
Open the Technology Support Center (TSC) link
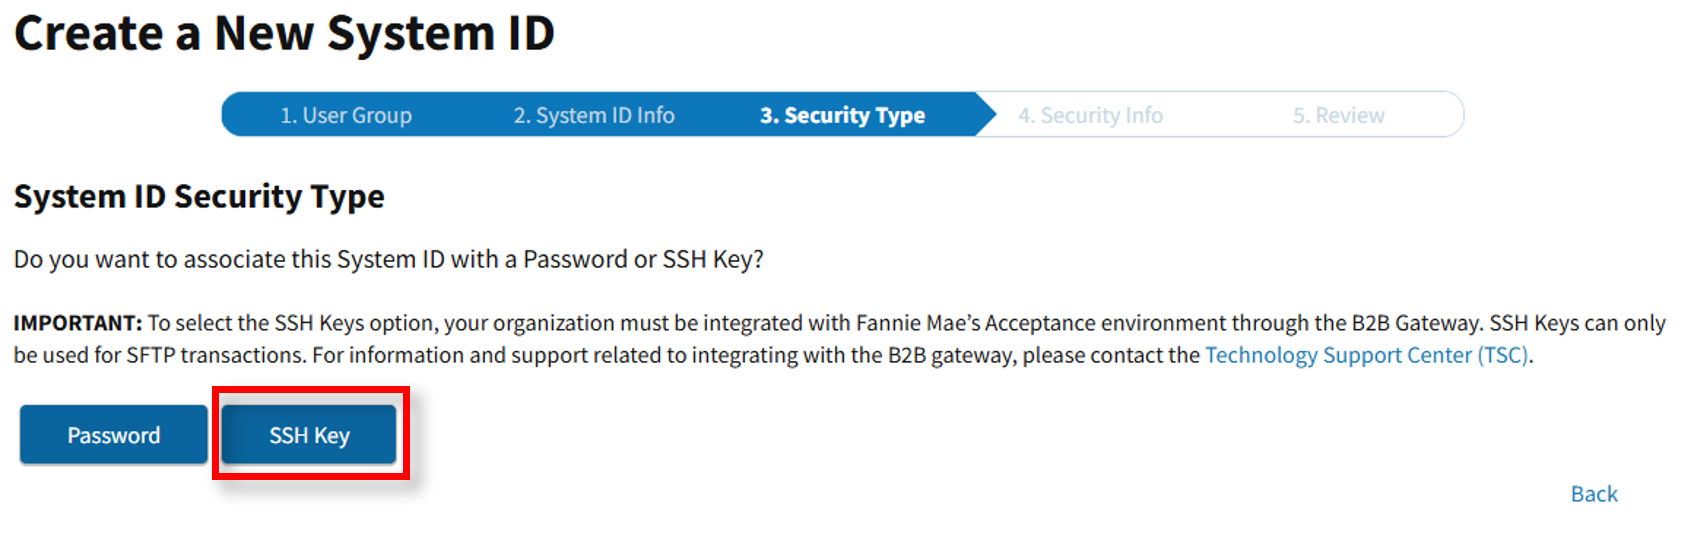click(1366, 355)
